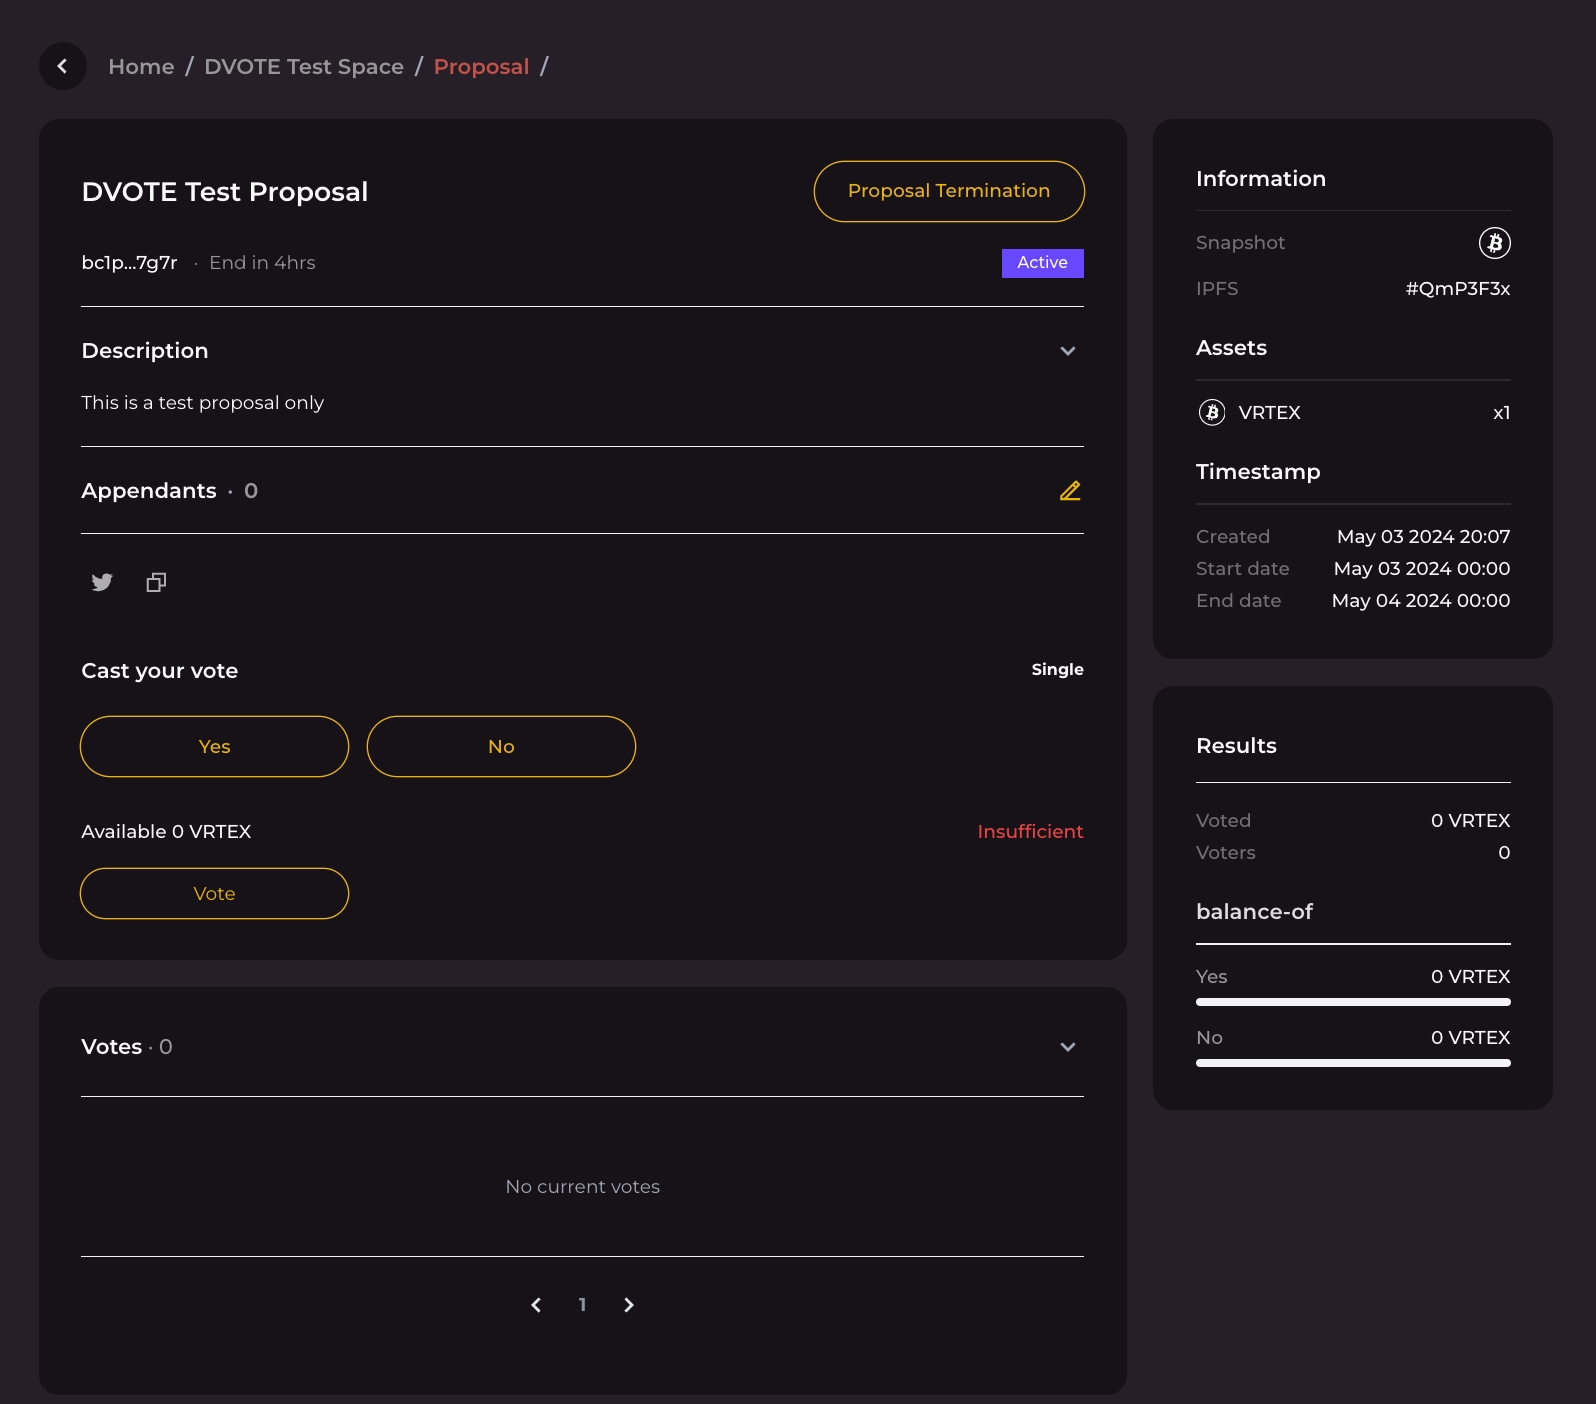1596x1404 pixels.
Task: Open IPFS hash #QmP3F3x link
Action: click(x=1457, y=289)
